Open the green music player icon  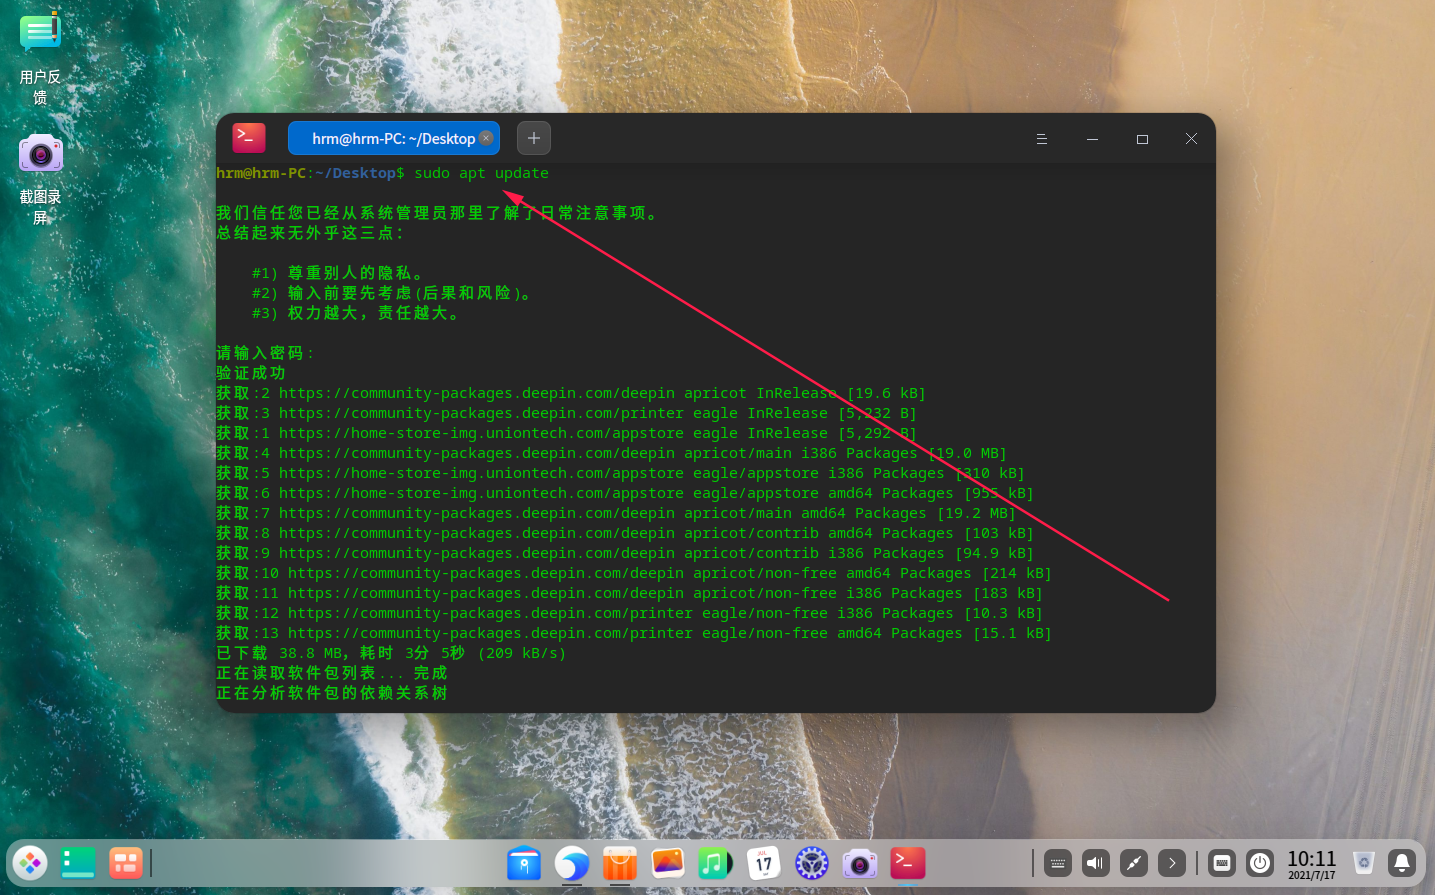[x=715, y=863]
